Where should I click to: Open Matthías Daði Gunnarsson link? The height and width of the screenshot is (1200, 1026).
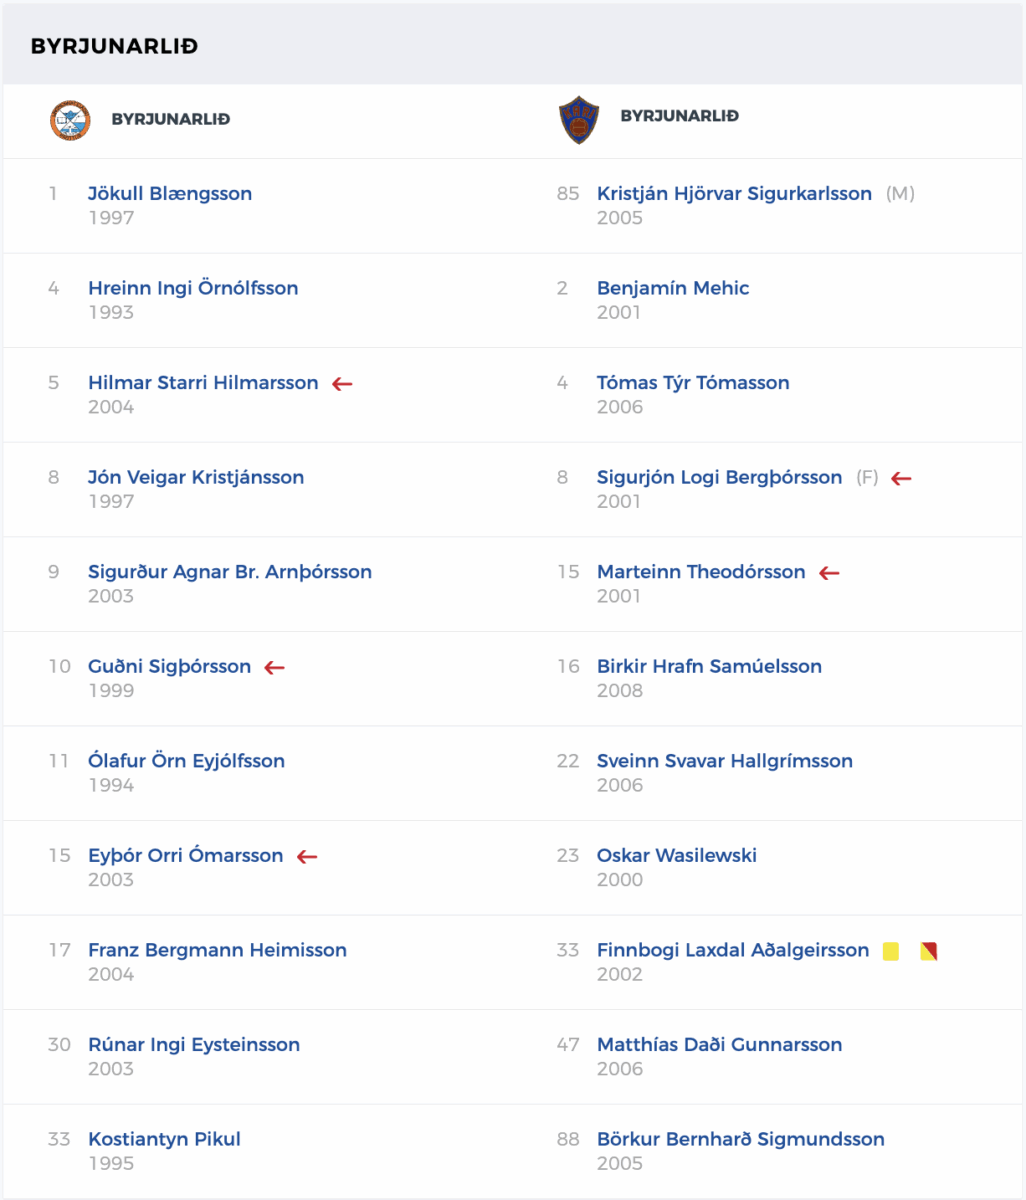(719, 1044)
